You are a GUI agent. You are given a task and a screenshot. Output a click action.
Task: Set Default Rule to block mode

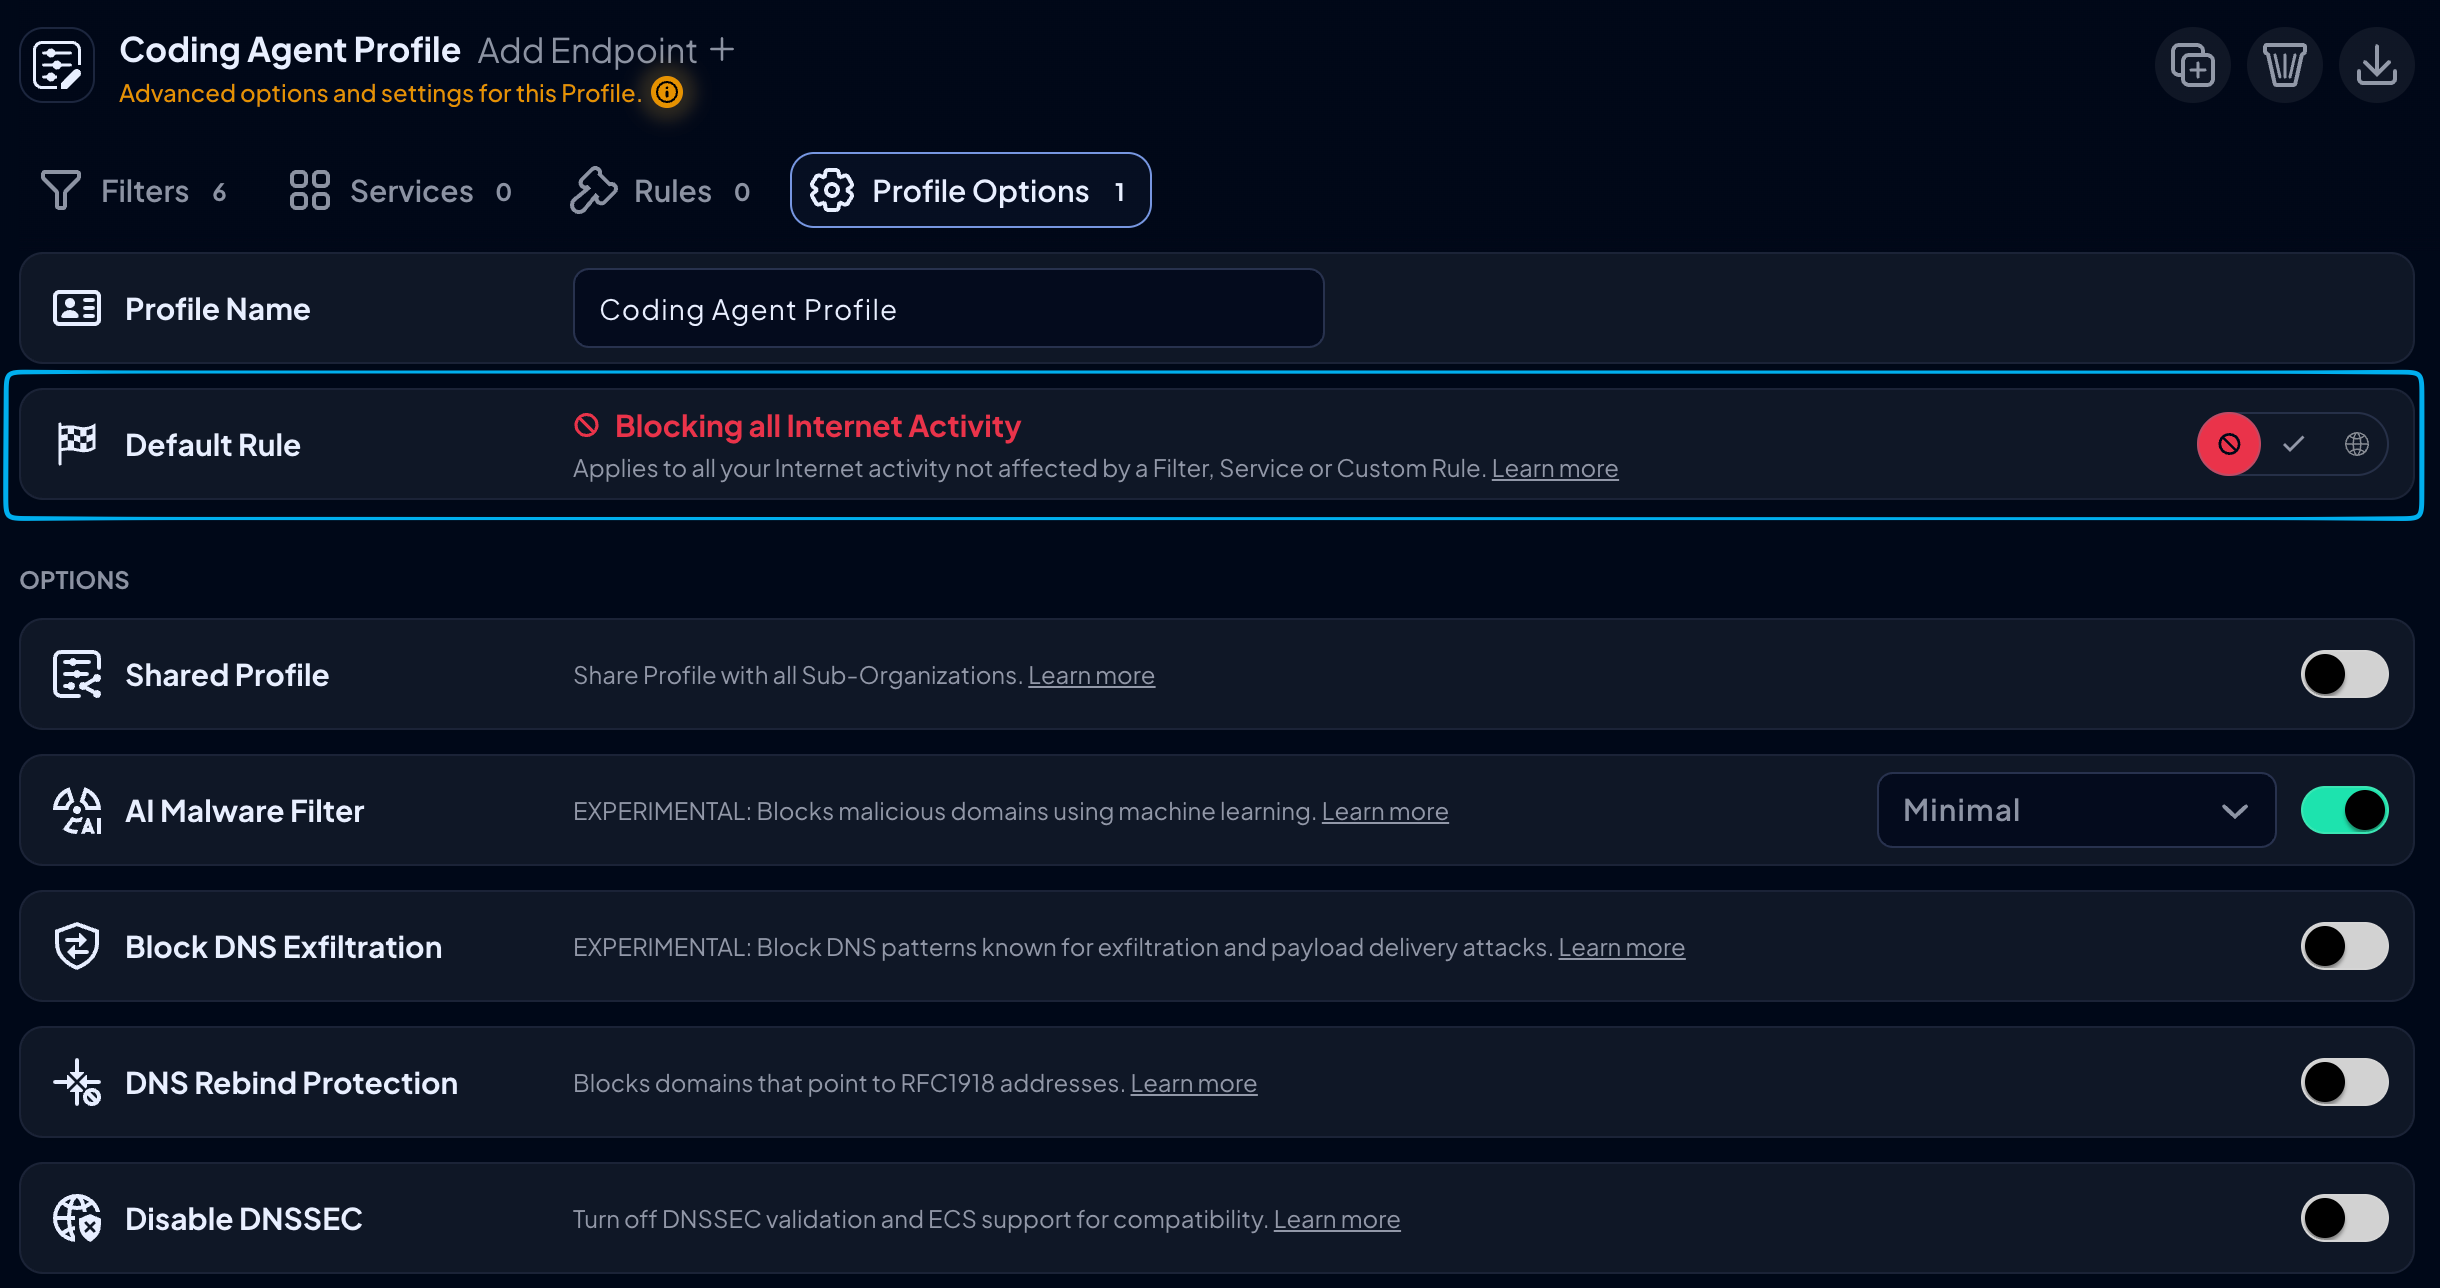tap(2229, 444)
